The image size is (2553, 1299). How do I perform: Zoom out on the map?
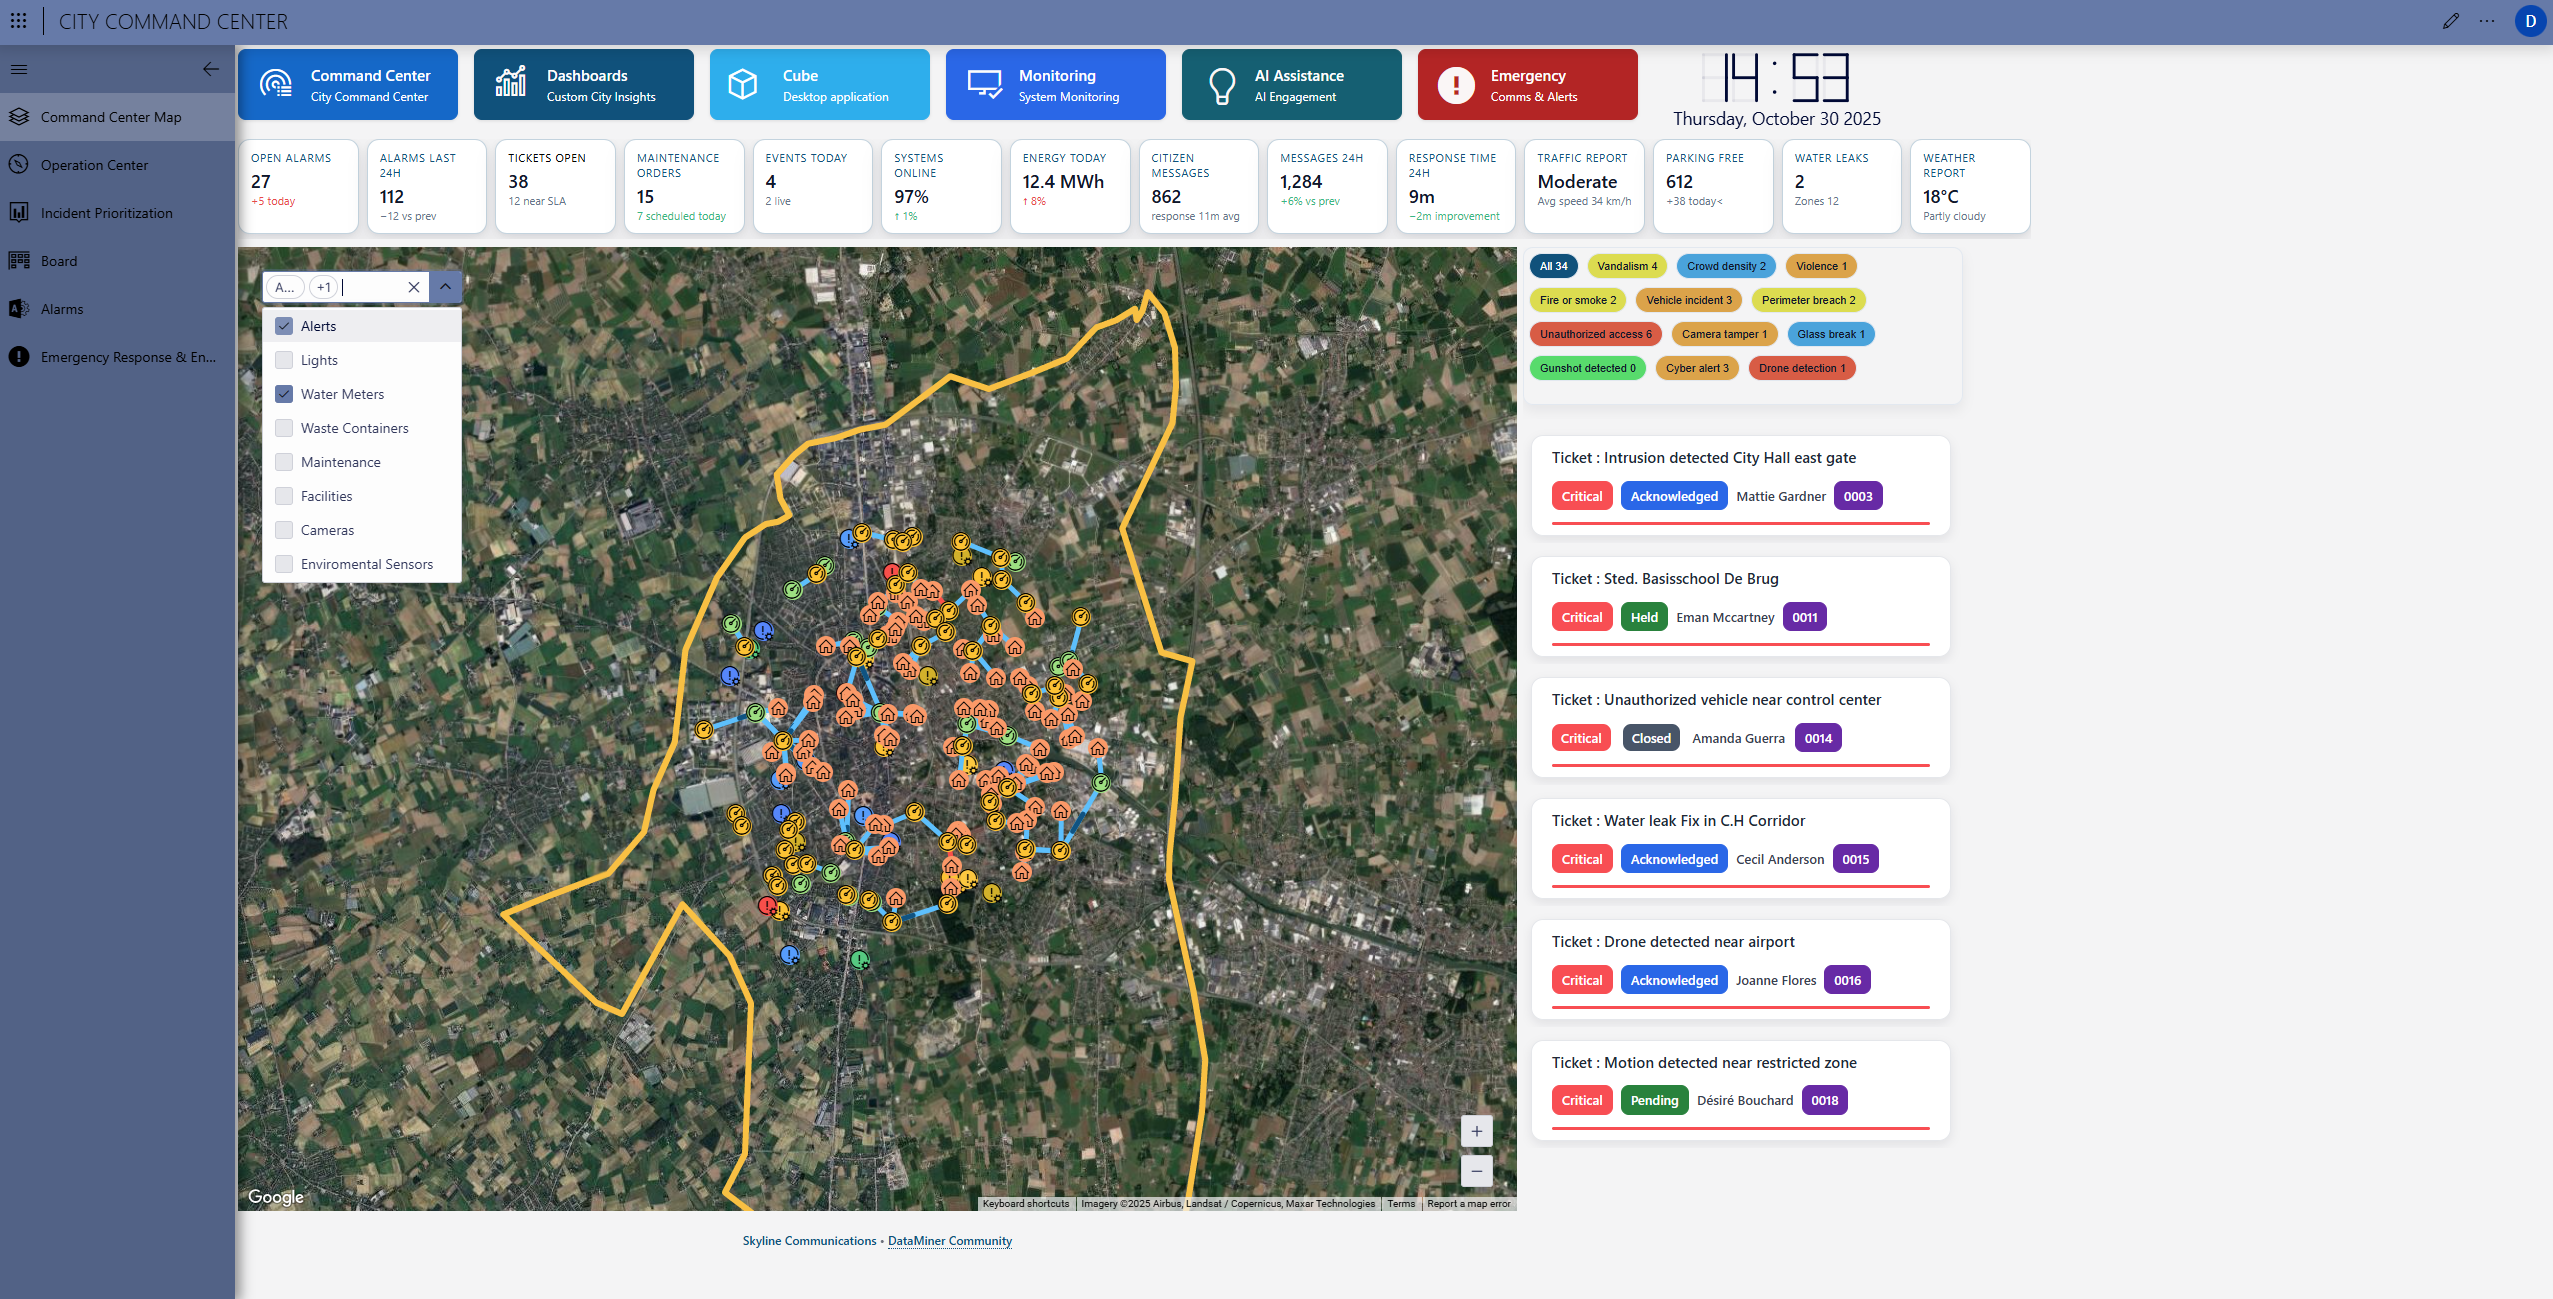[1476, 1170]
